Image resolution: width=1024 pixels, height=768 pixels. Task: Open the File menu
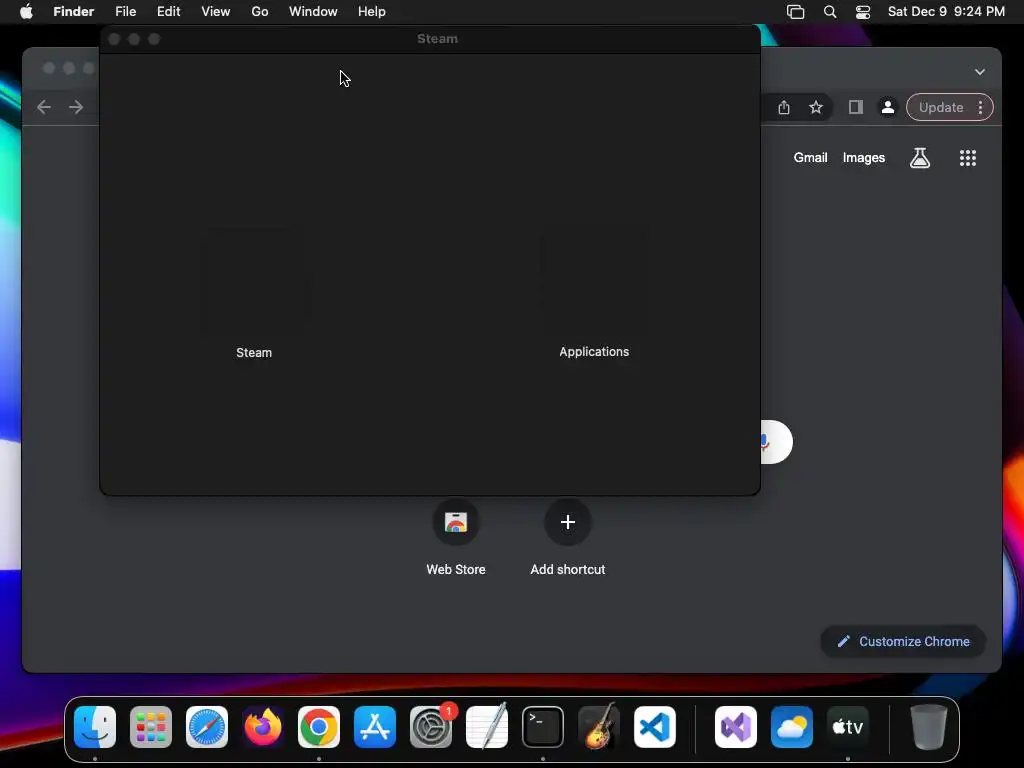coord(125,12)
